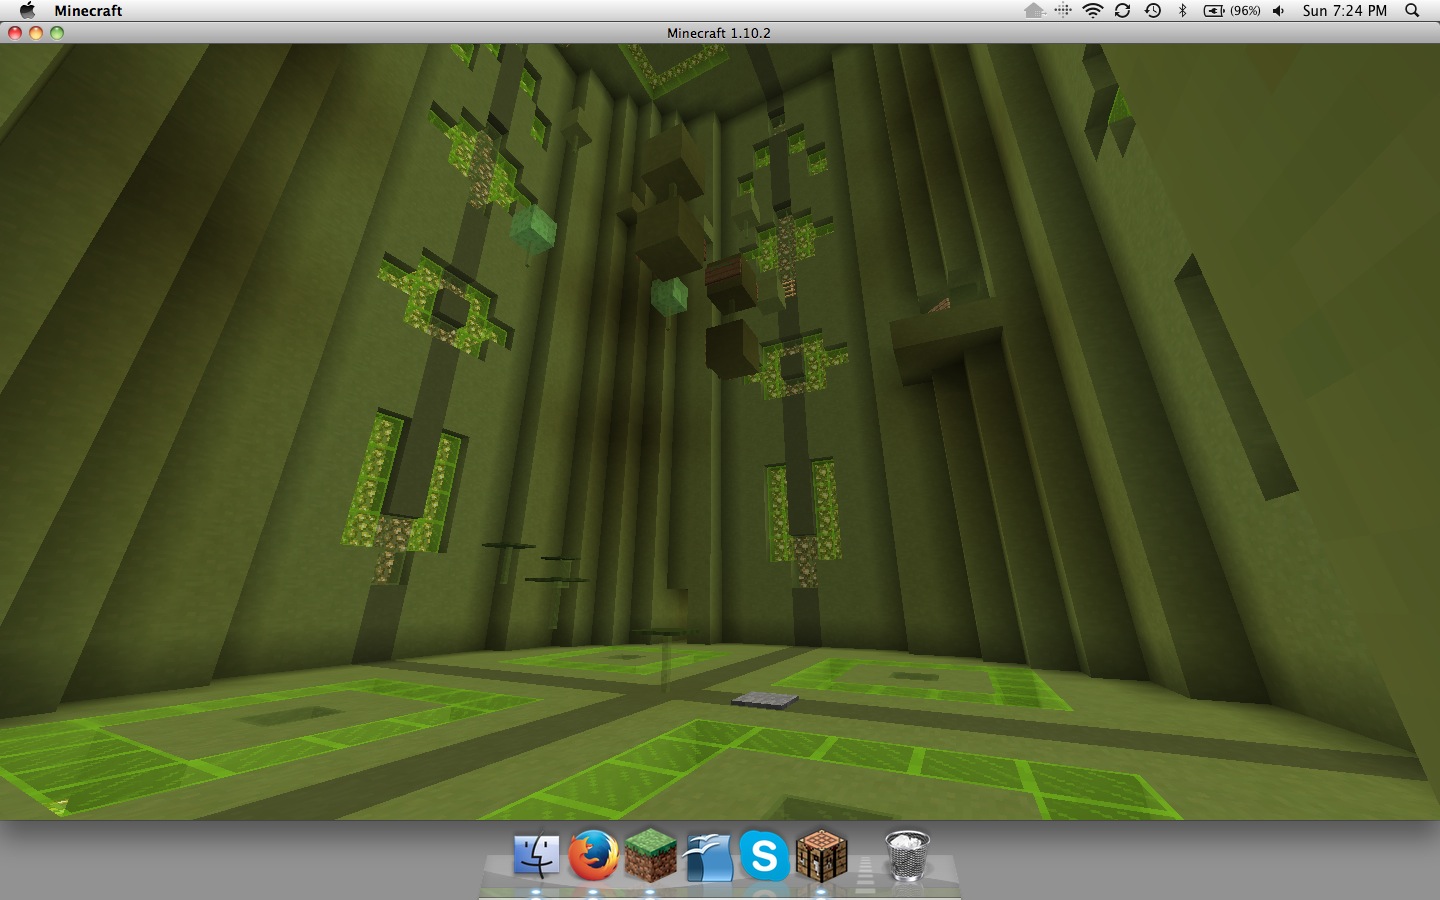Open the battery status menu showing 96%
The height and width of the screenshot is (900, 1440).
[1231, 10]
